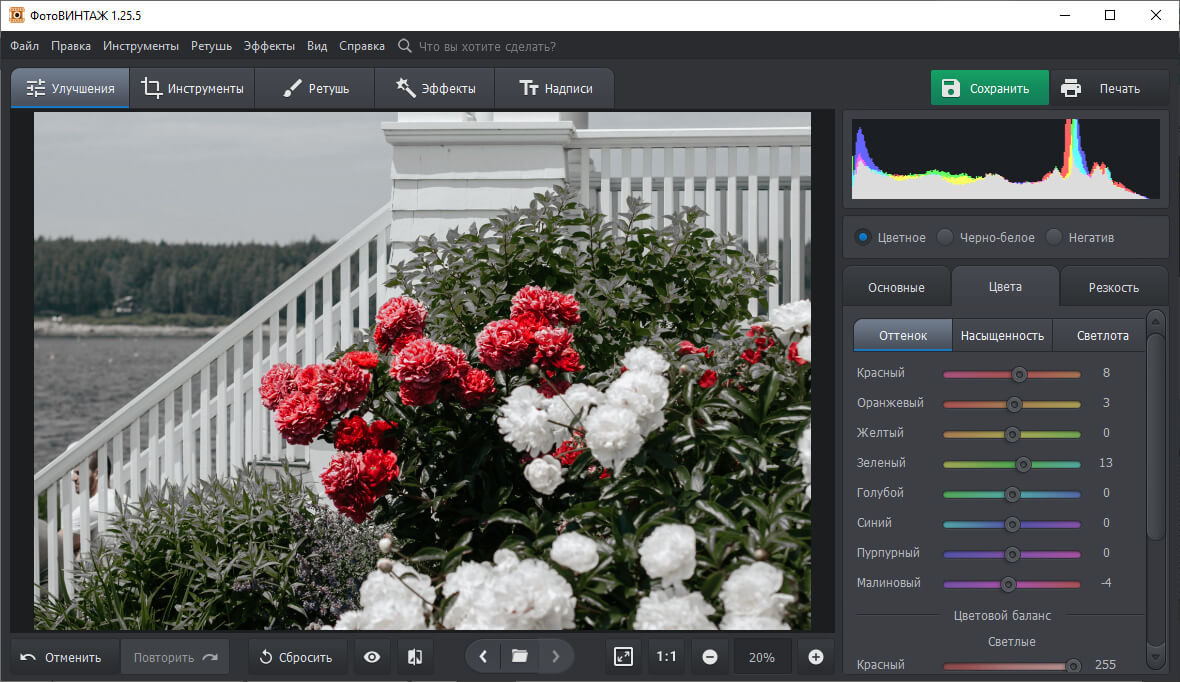Viewport: 1180px width, 682px height.
Task: Zoom in with the plus icon
Action: (x=815, y=657)
